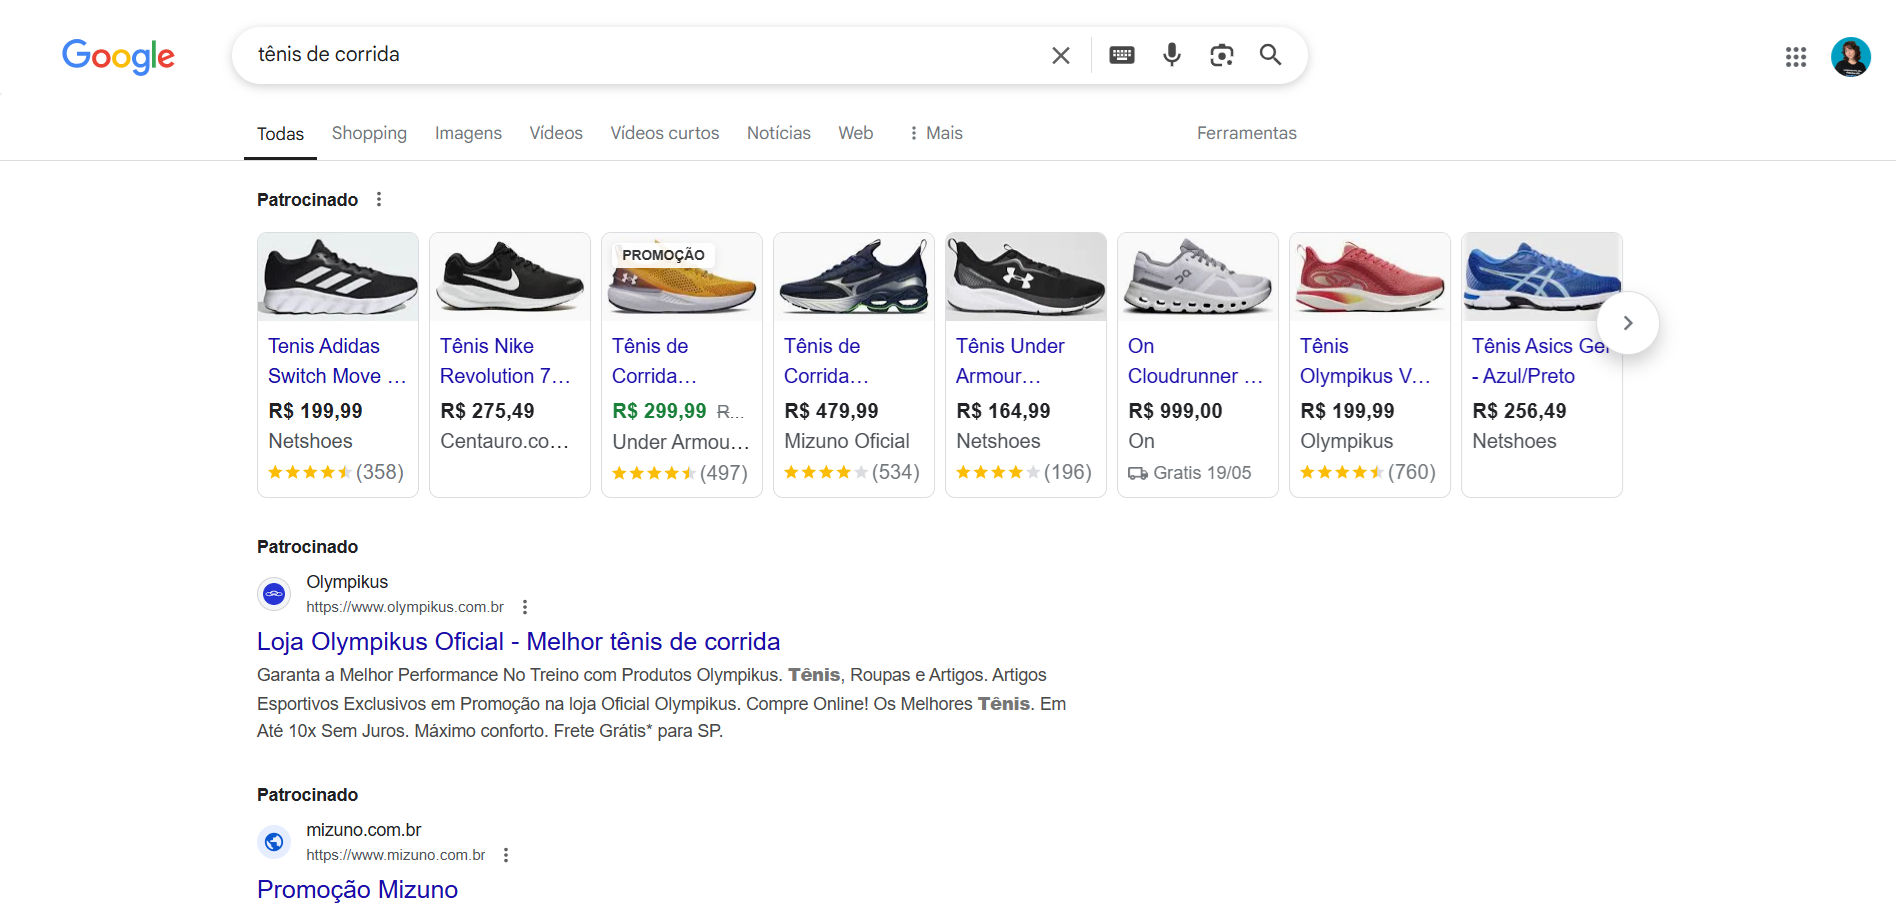This screenshot has width=1896, height=903.
Task: Open Asics blue shoe image
Action: (1542, 277)
